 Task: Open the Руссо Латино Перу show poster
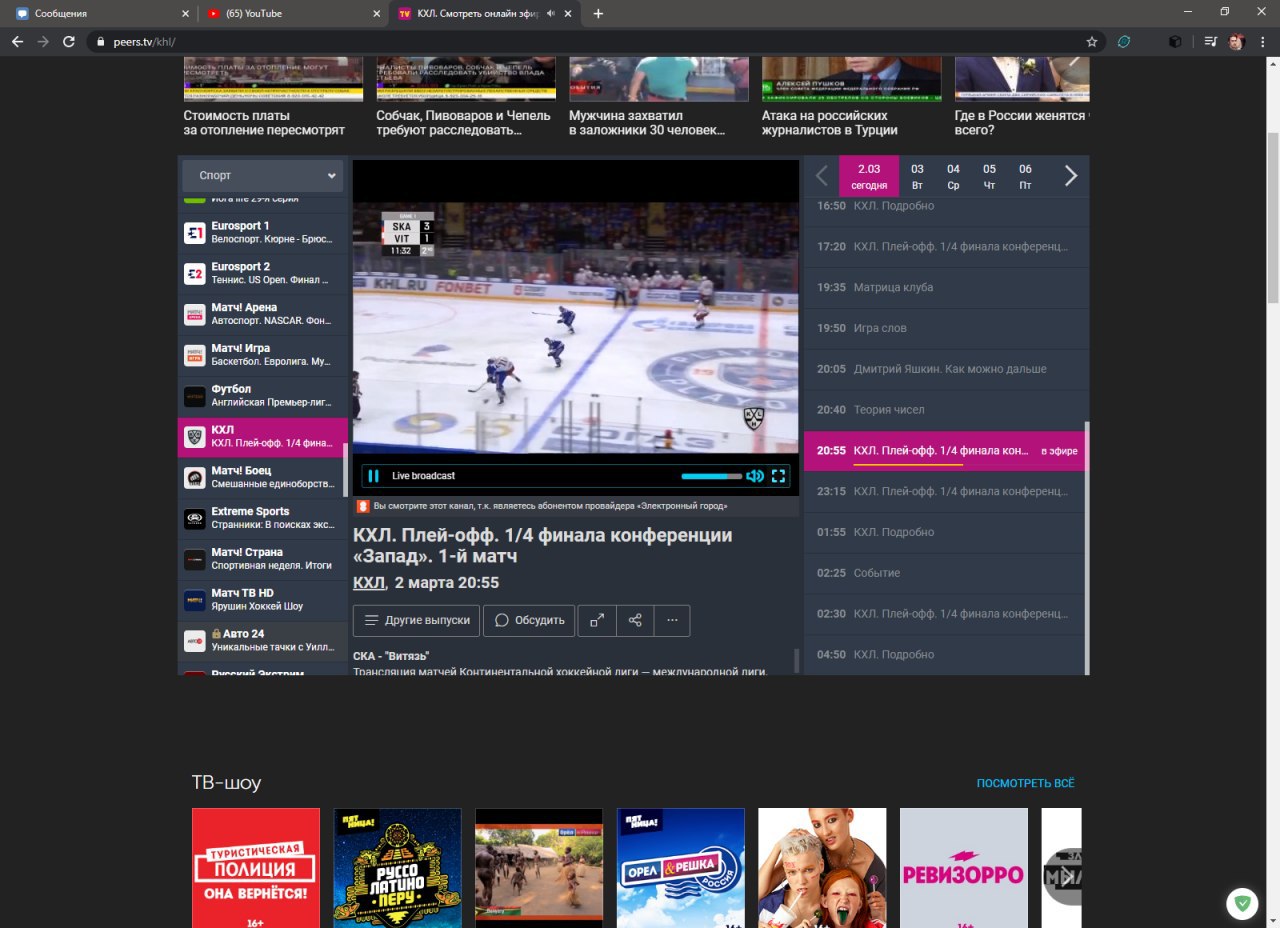tap(398, 868)
